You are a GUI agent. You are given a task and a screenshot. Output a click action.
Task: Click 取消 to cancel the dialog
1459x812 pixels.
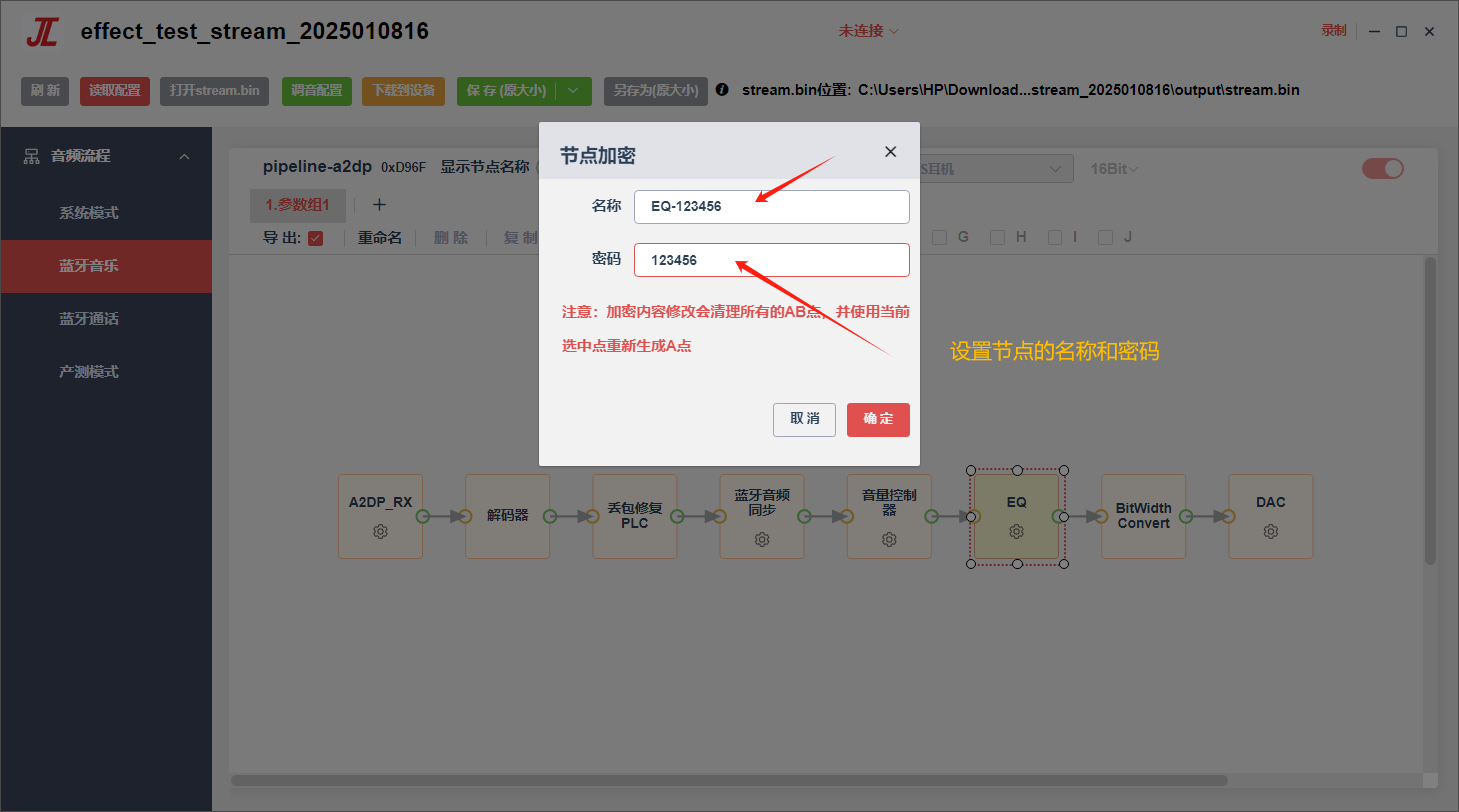pos(804,419)
